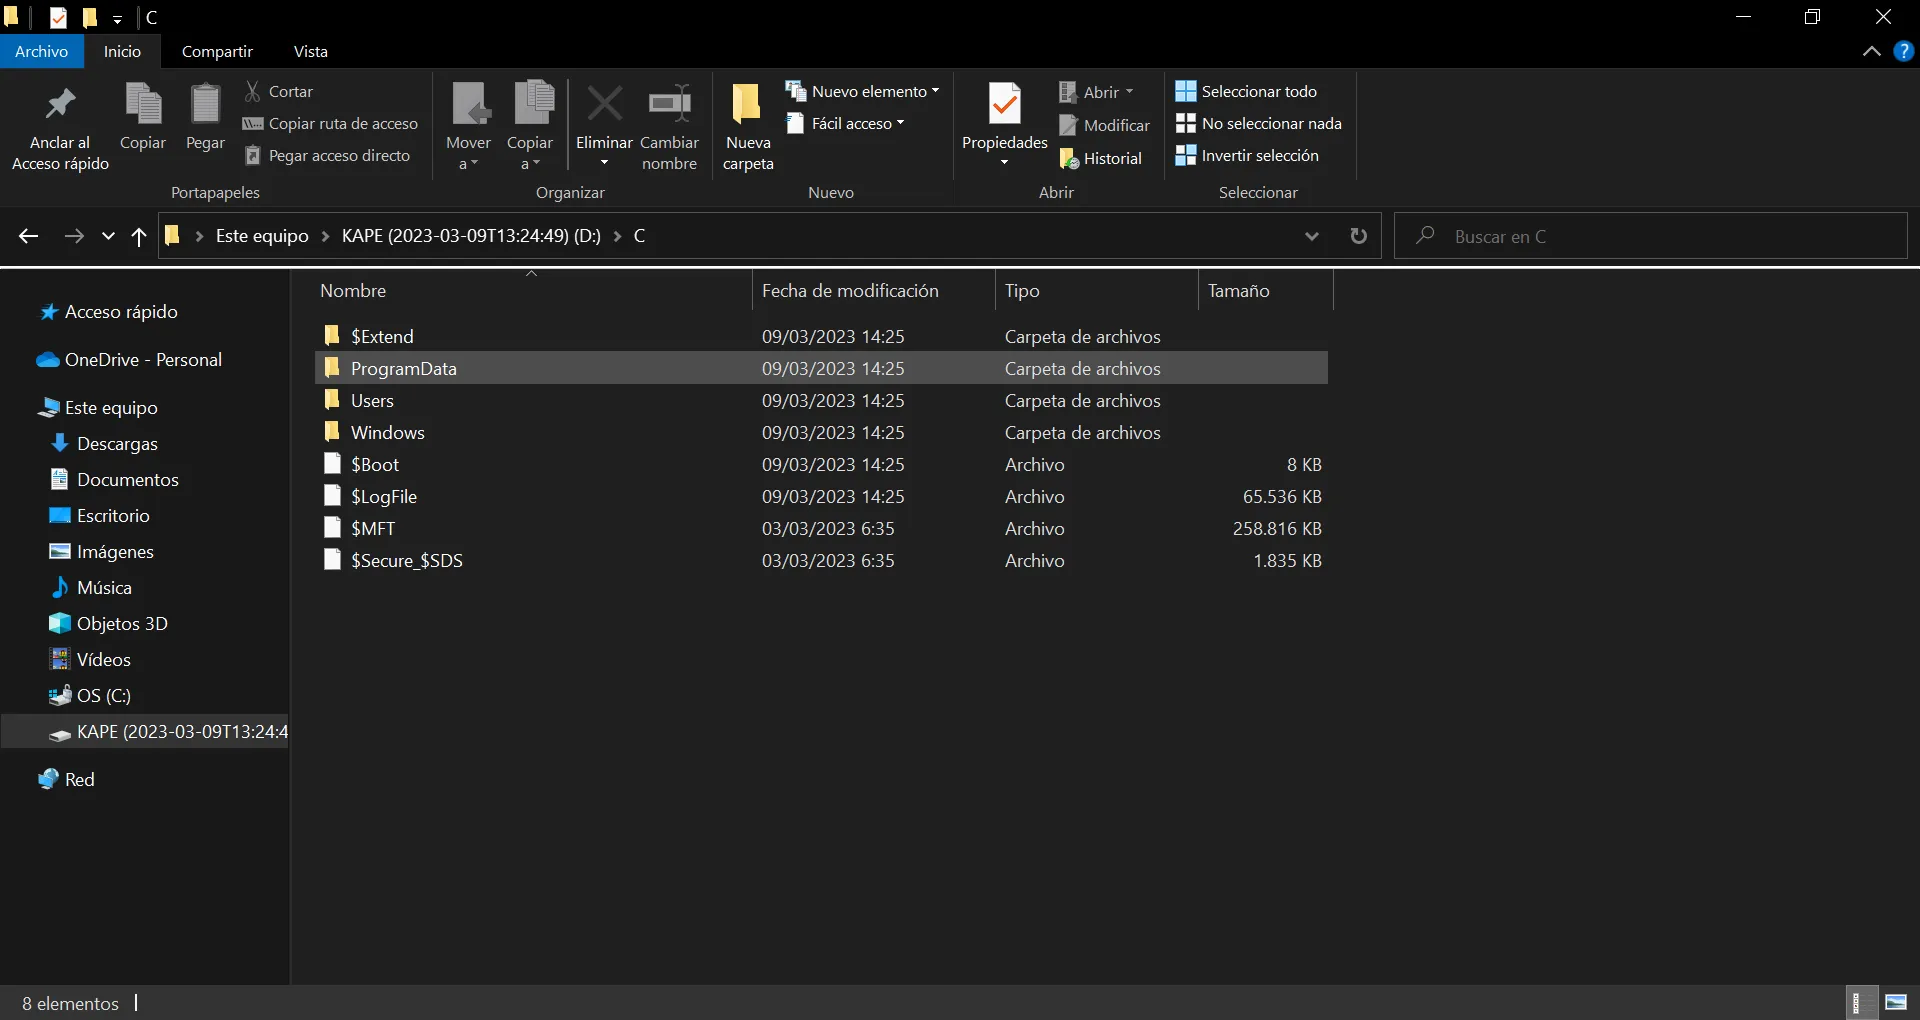Open Descargas in the sidebar

point(104,444)
